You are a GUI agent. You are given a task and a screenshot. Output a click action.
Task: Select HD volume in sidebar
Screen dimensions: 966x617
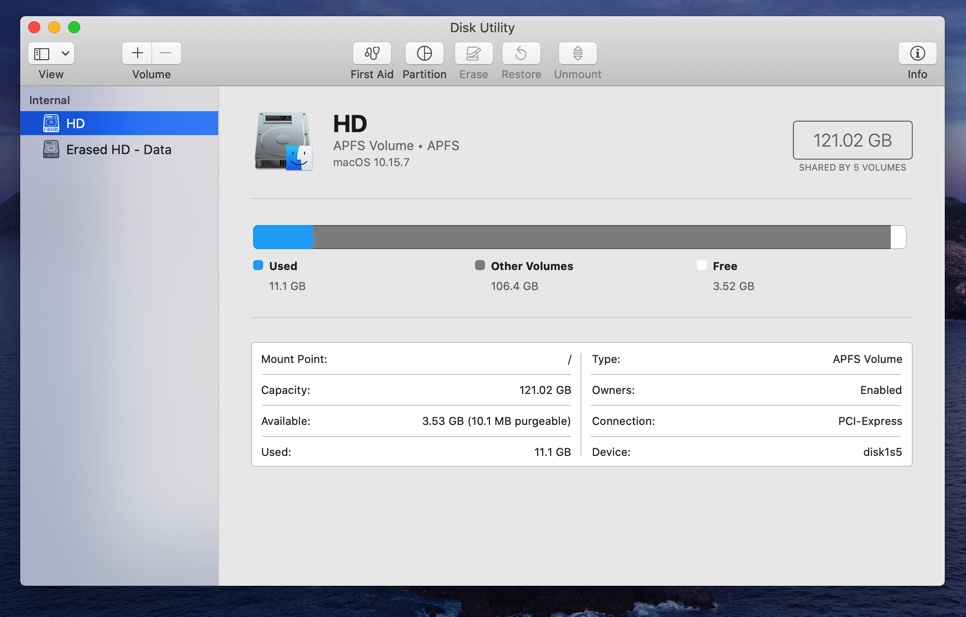point(119,123)
